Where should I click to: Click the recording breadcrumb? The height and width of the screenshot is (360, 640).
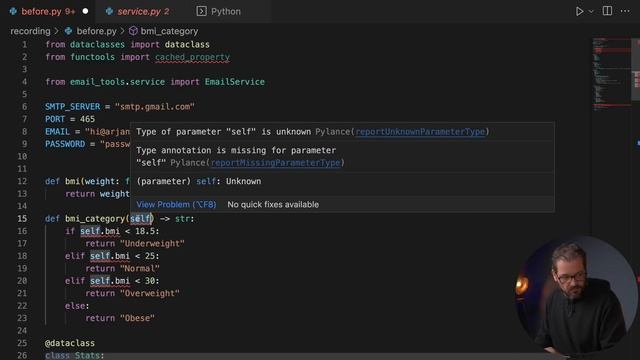click(x=30, y=31)
